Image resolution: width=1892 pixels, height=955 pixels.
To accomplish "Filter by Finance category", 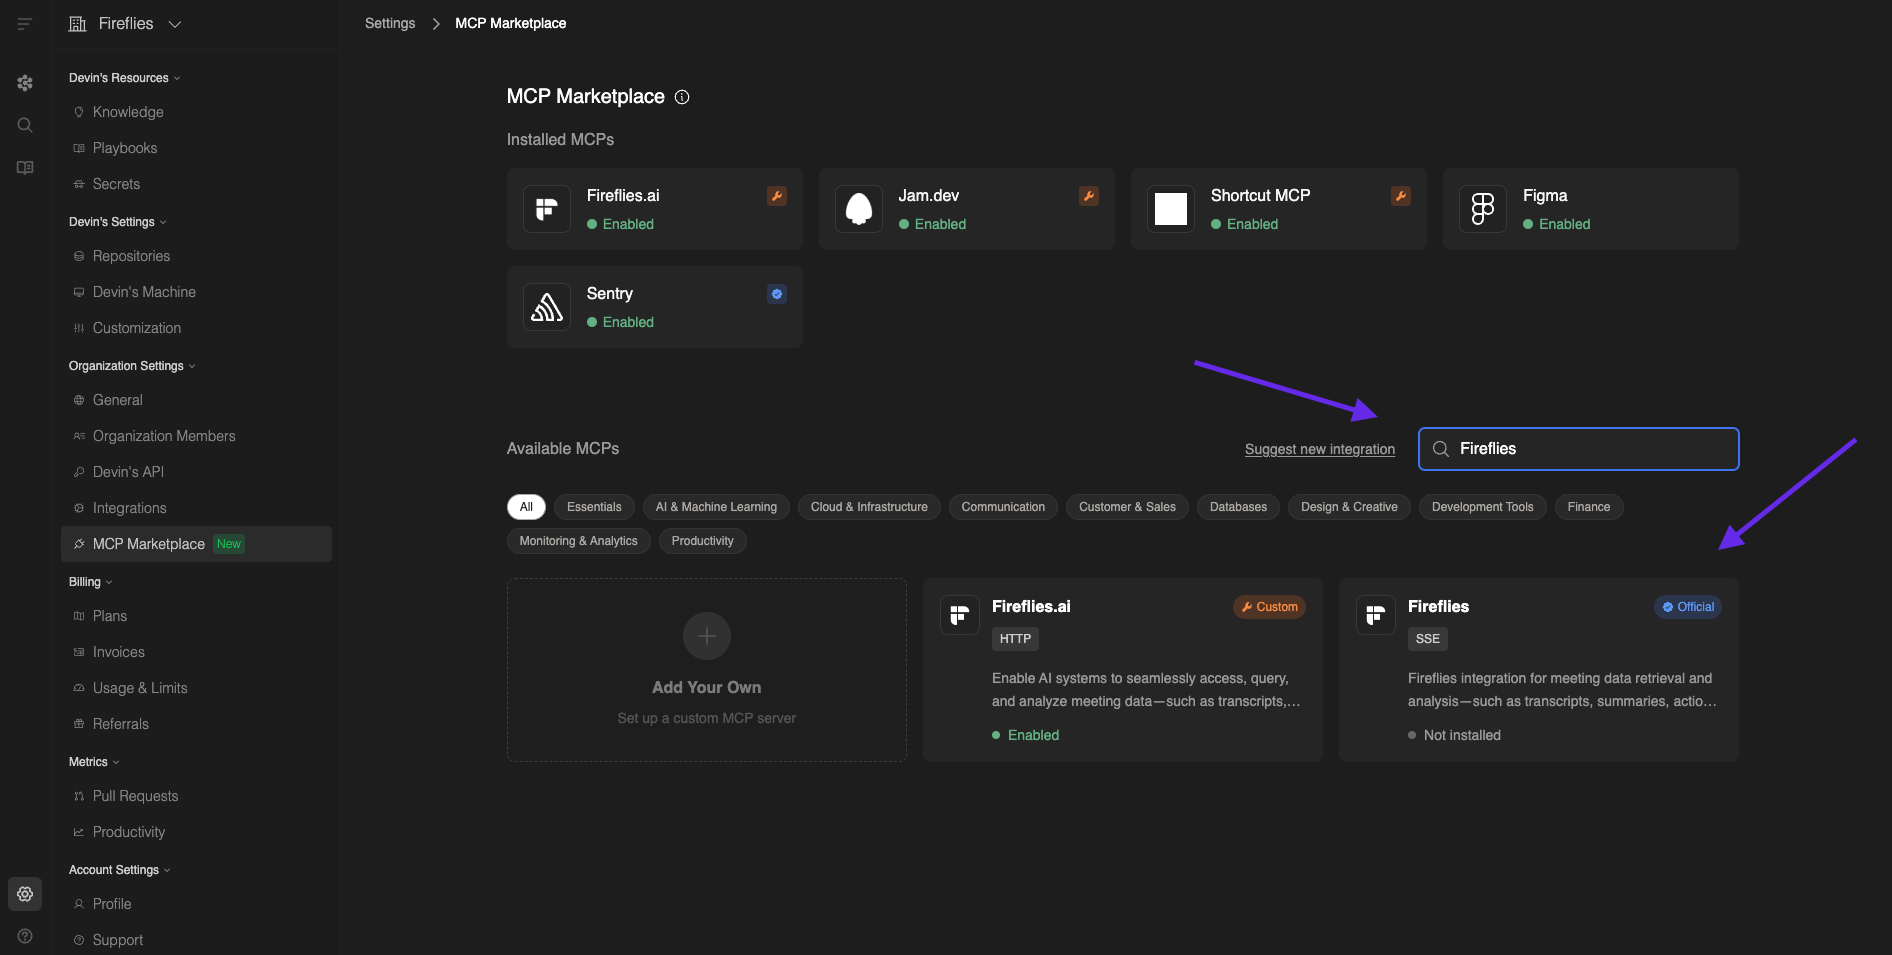I will [x=1589, y=507].
